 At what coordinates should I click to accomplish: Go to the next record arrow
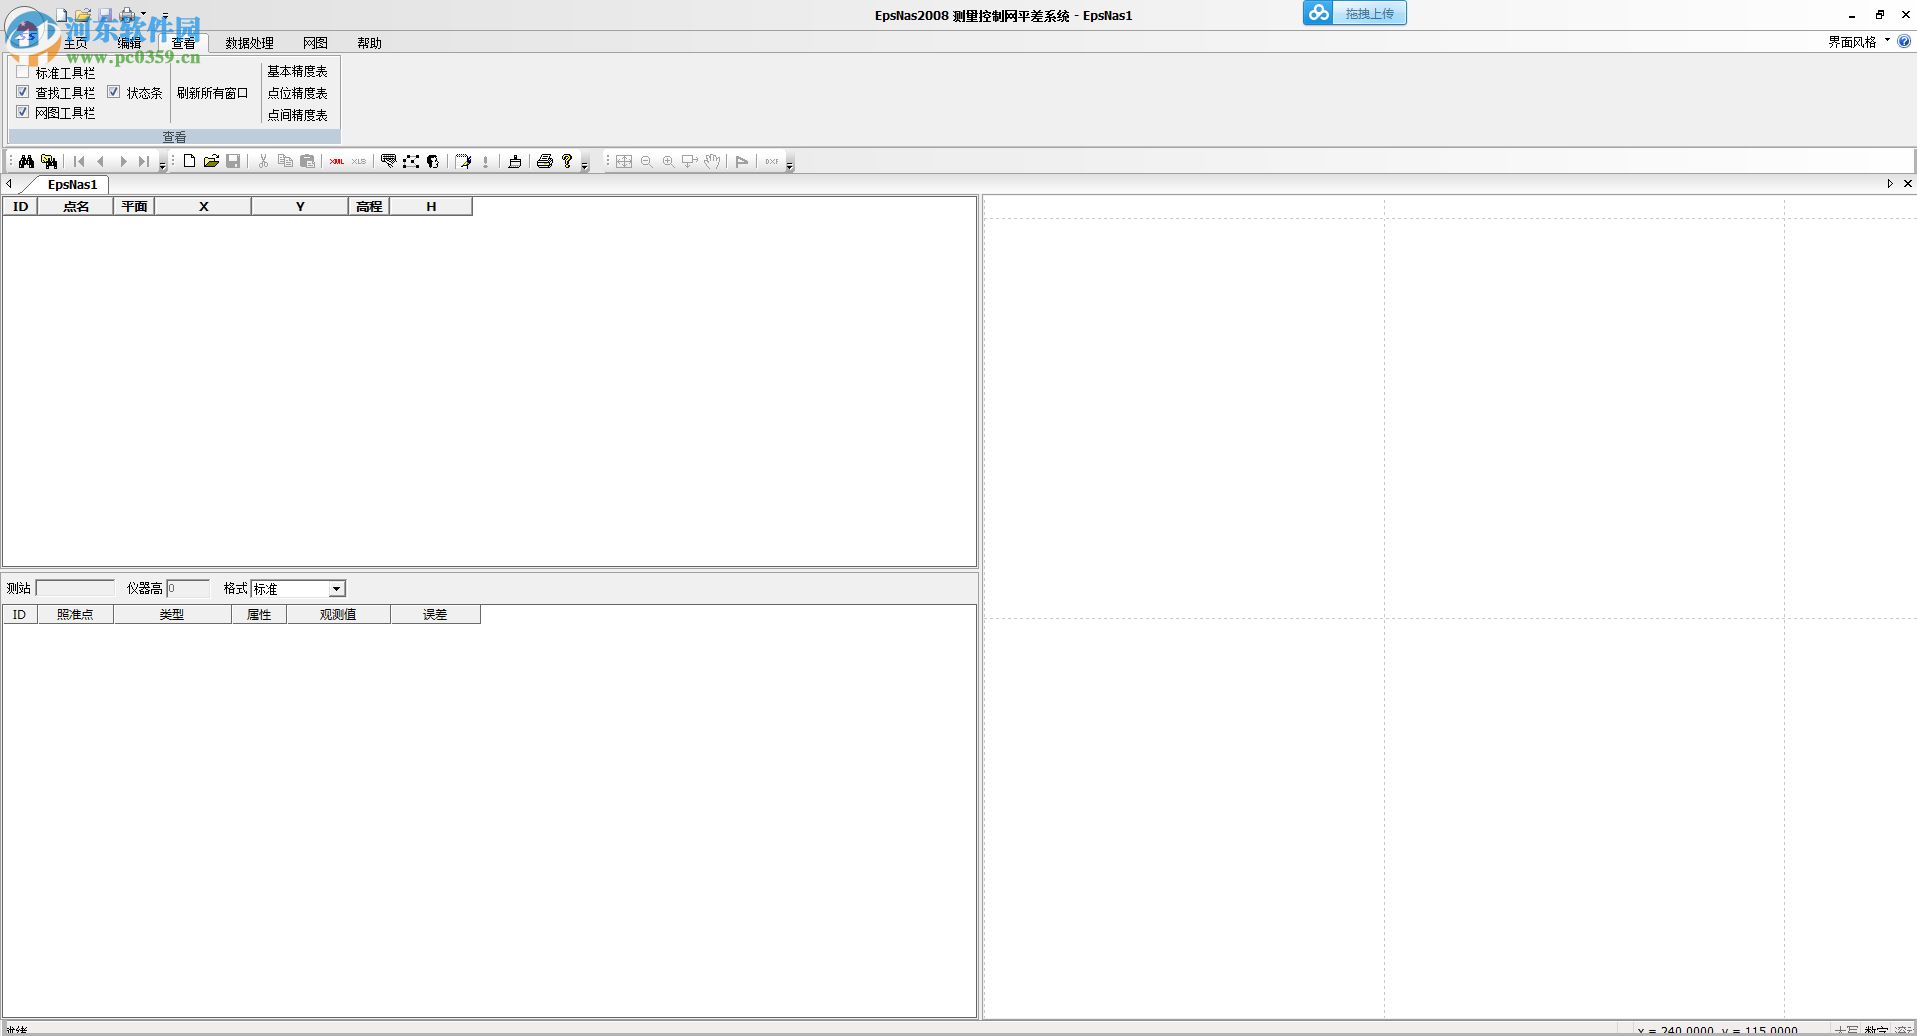pos(123,161)
